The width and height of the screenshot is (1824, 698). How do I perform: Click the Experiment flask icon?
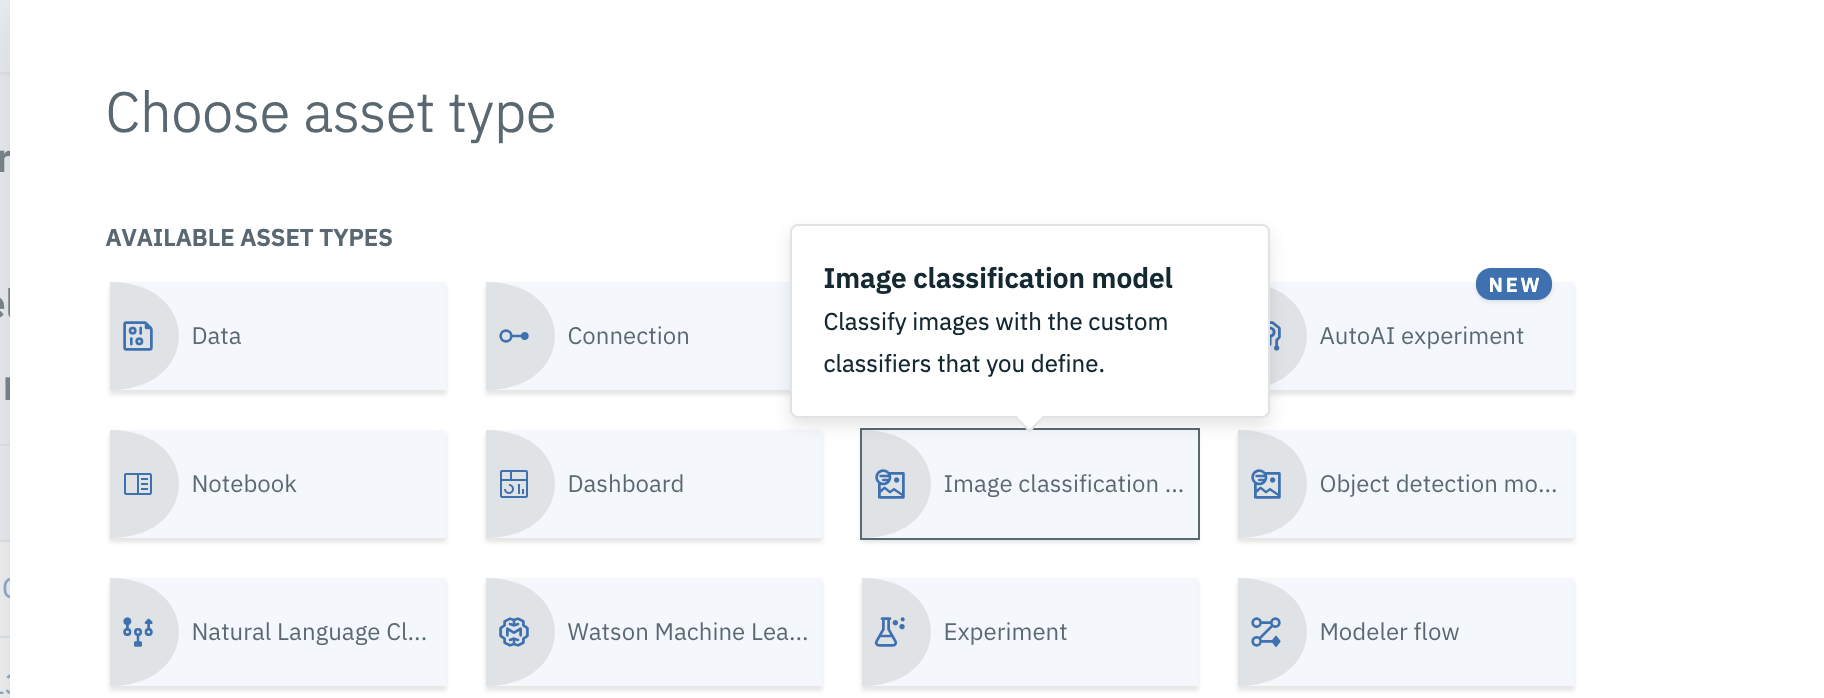[890, 632]
